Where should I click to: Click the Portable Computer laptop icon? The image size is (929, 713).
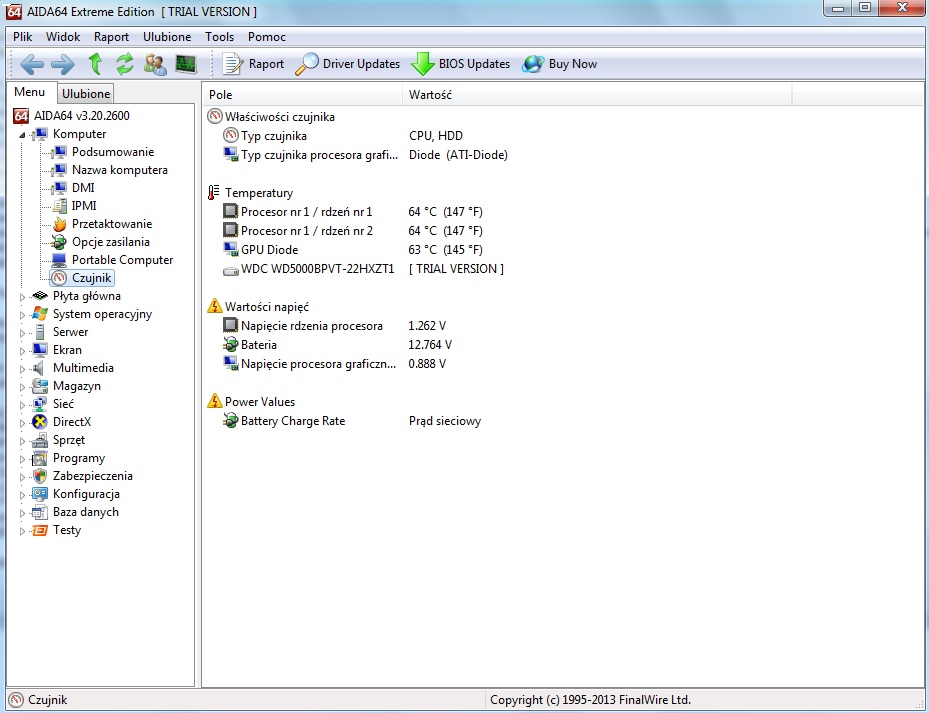point(59,260)
